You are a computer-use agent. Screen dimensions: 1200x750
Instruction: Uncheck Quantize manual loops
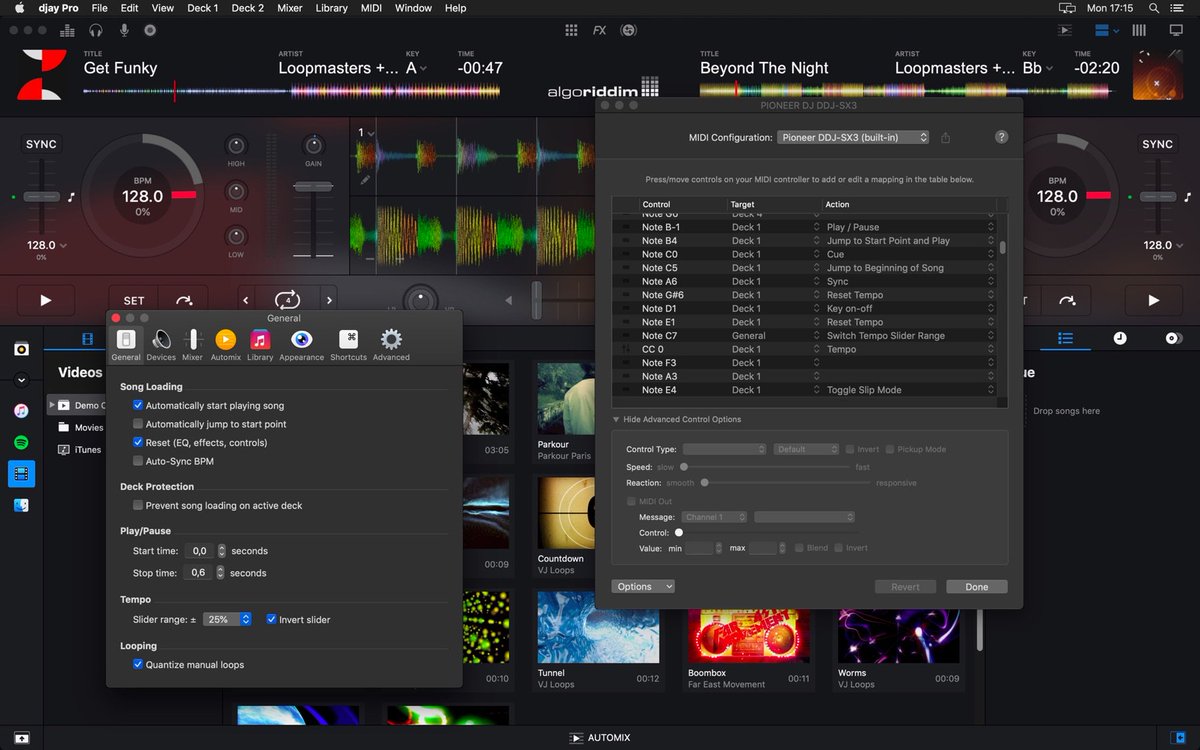point(138,665)
